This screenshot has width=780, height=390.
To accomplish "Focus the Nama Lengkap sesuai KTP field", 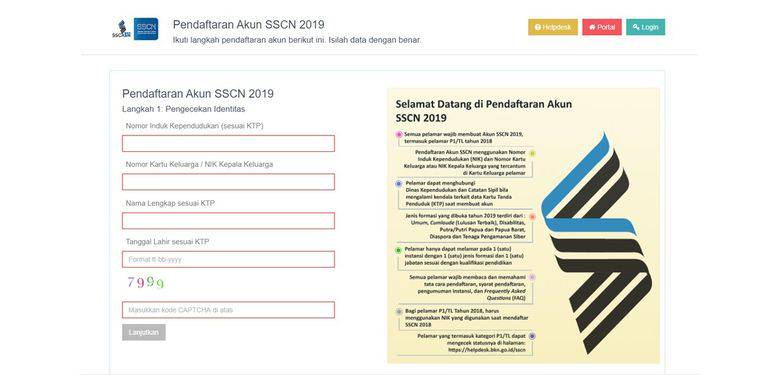I will [228, 220].
